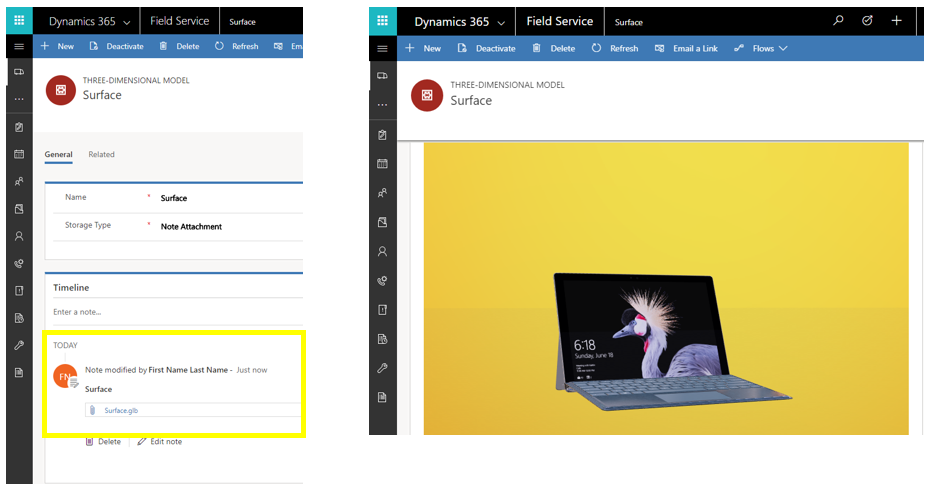Open app launcher waffle in left window
Viewport: 940px width, 490px height.
(x=19, y=20)
